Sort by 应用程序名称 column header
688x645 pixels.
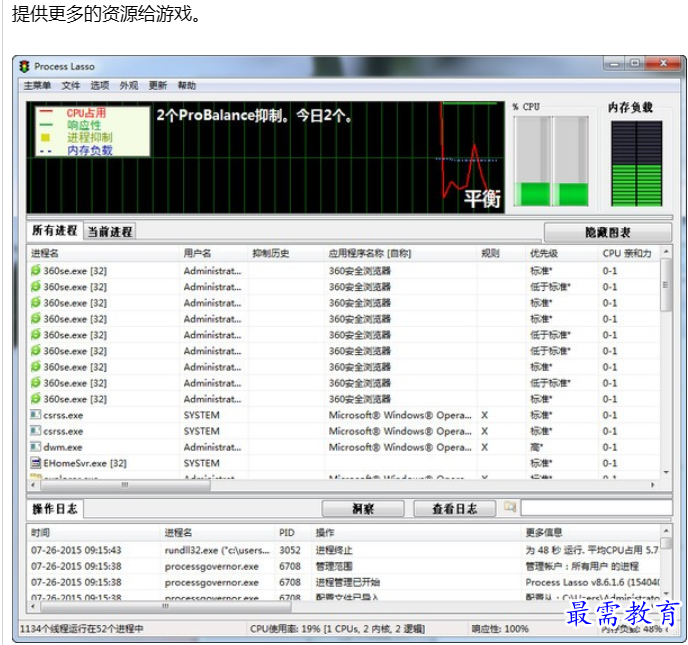401,253
